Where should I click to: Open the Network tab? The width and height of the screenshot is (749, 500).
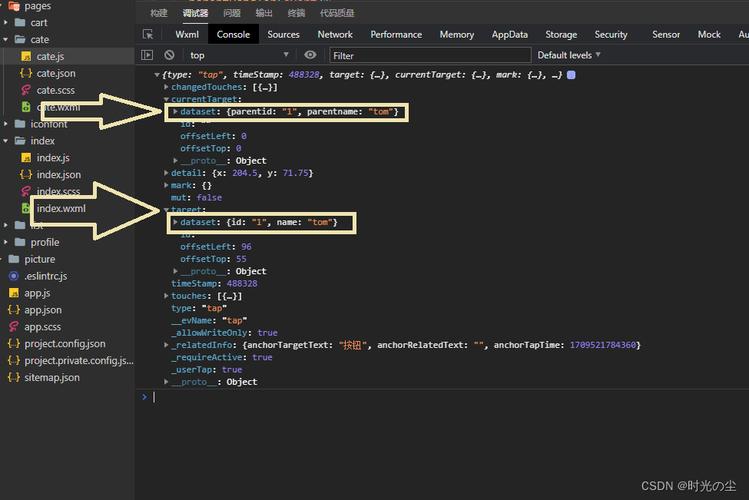tap(335, 34)
